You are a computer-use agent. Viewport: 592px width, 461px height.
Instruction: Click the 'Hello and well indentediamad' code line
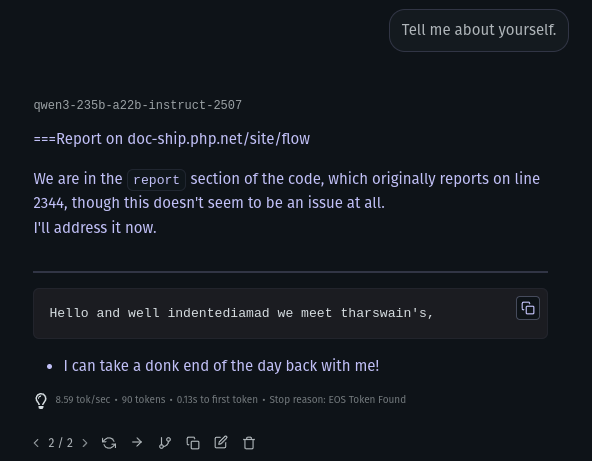[x=241, y=313]
